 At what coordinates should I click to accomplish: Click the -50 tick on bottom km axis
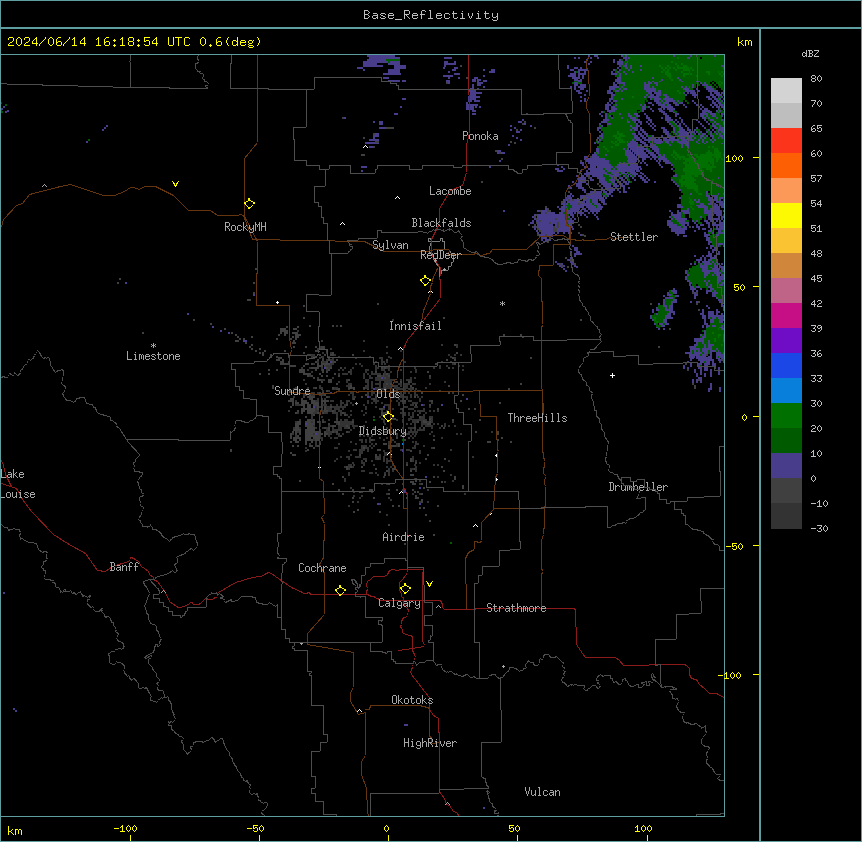pos(256,828)
